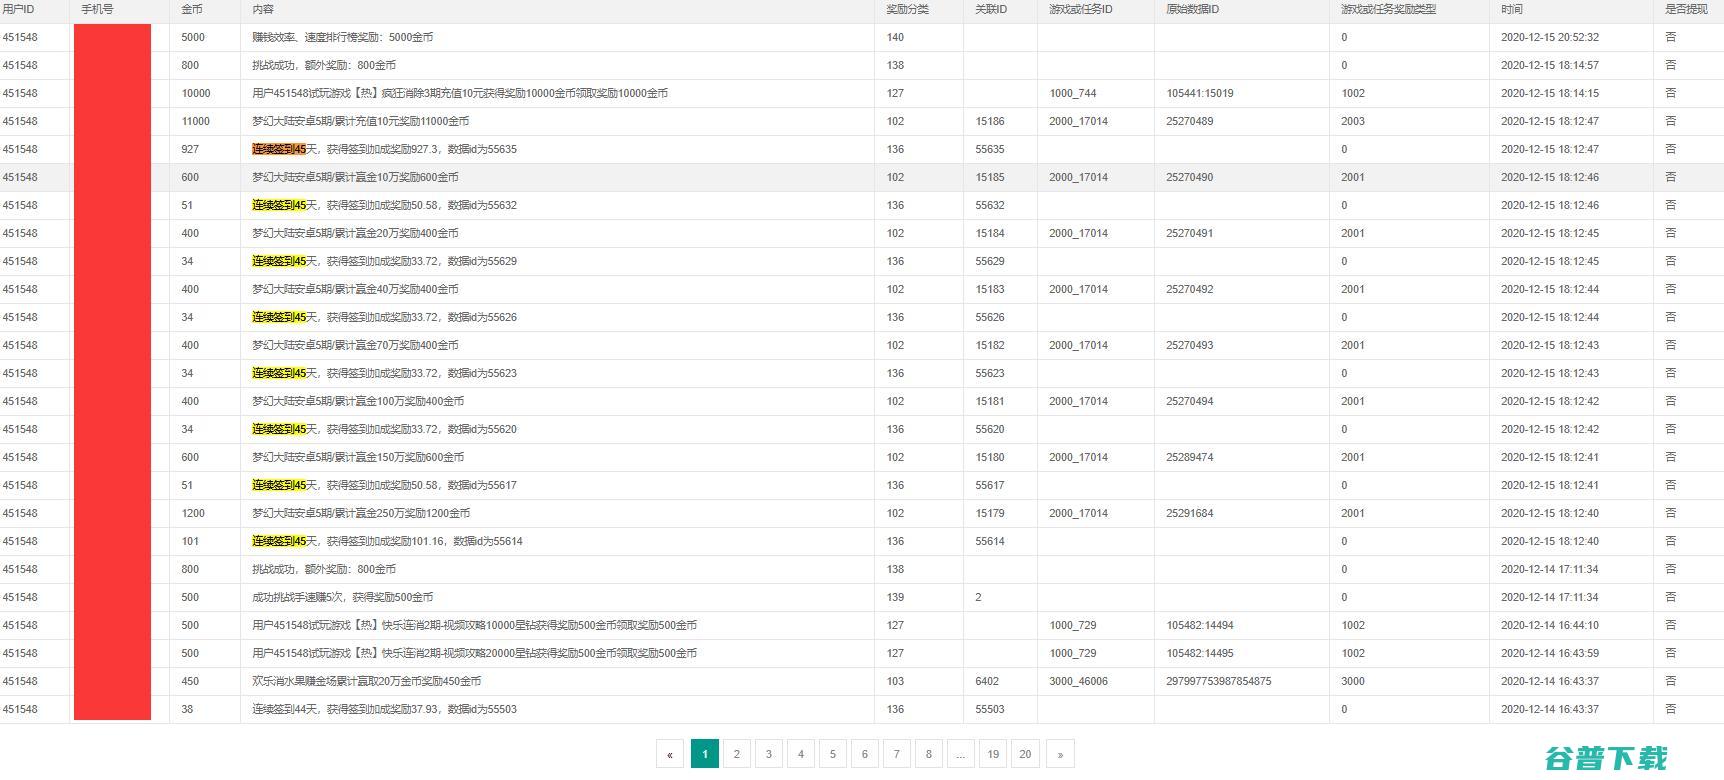The width and height of the screenshot is (1724, 780).
Task: Click game task ID 1000_744
Action: tap(1073, 93)
